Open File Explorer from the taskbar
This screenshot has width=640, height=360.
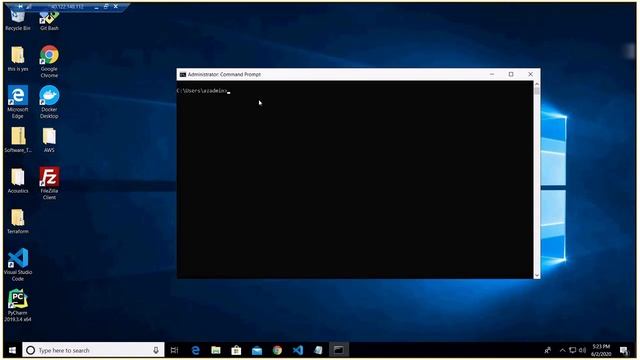pyautogui.click(x=216, y=350)
